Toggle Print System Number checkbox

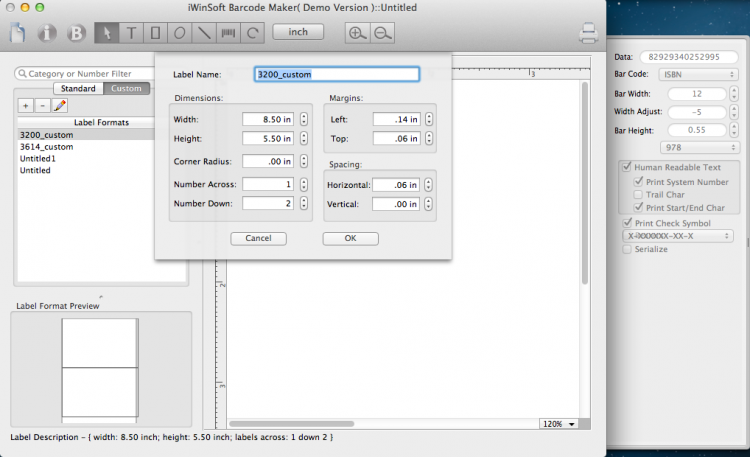click(x=638, y=182)
